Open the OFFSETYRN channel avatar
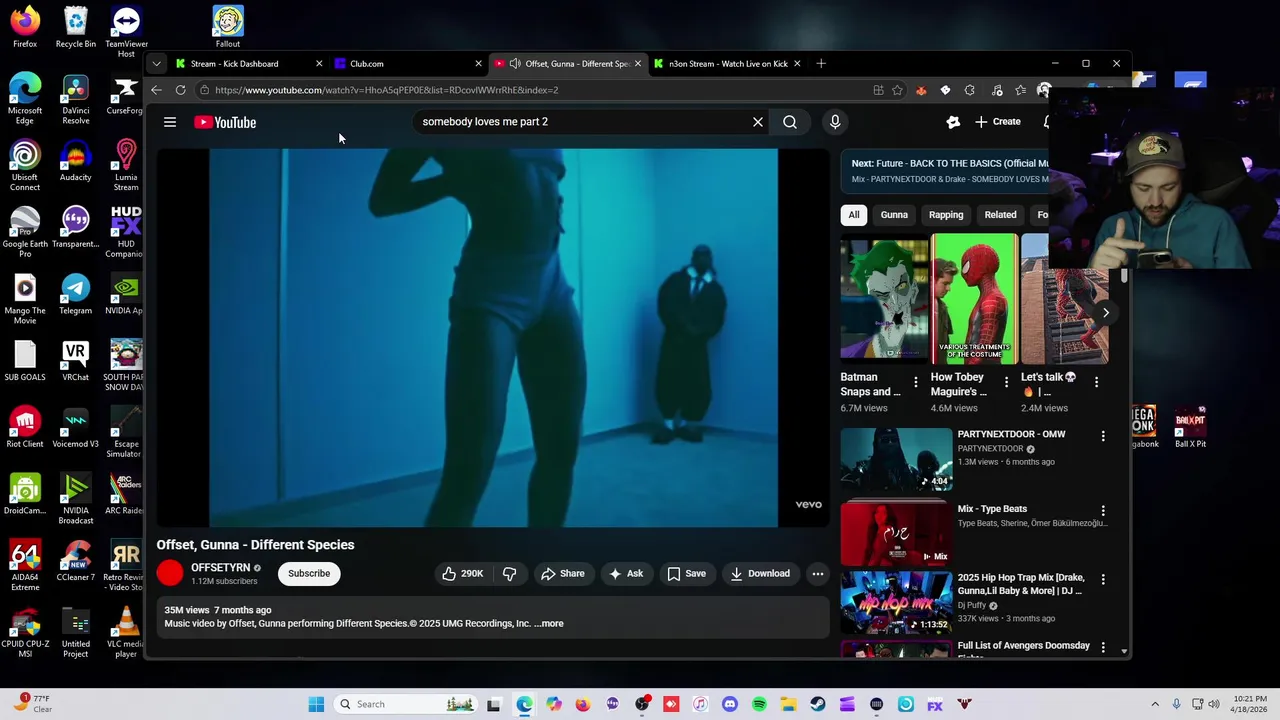 tap(170, 573)
